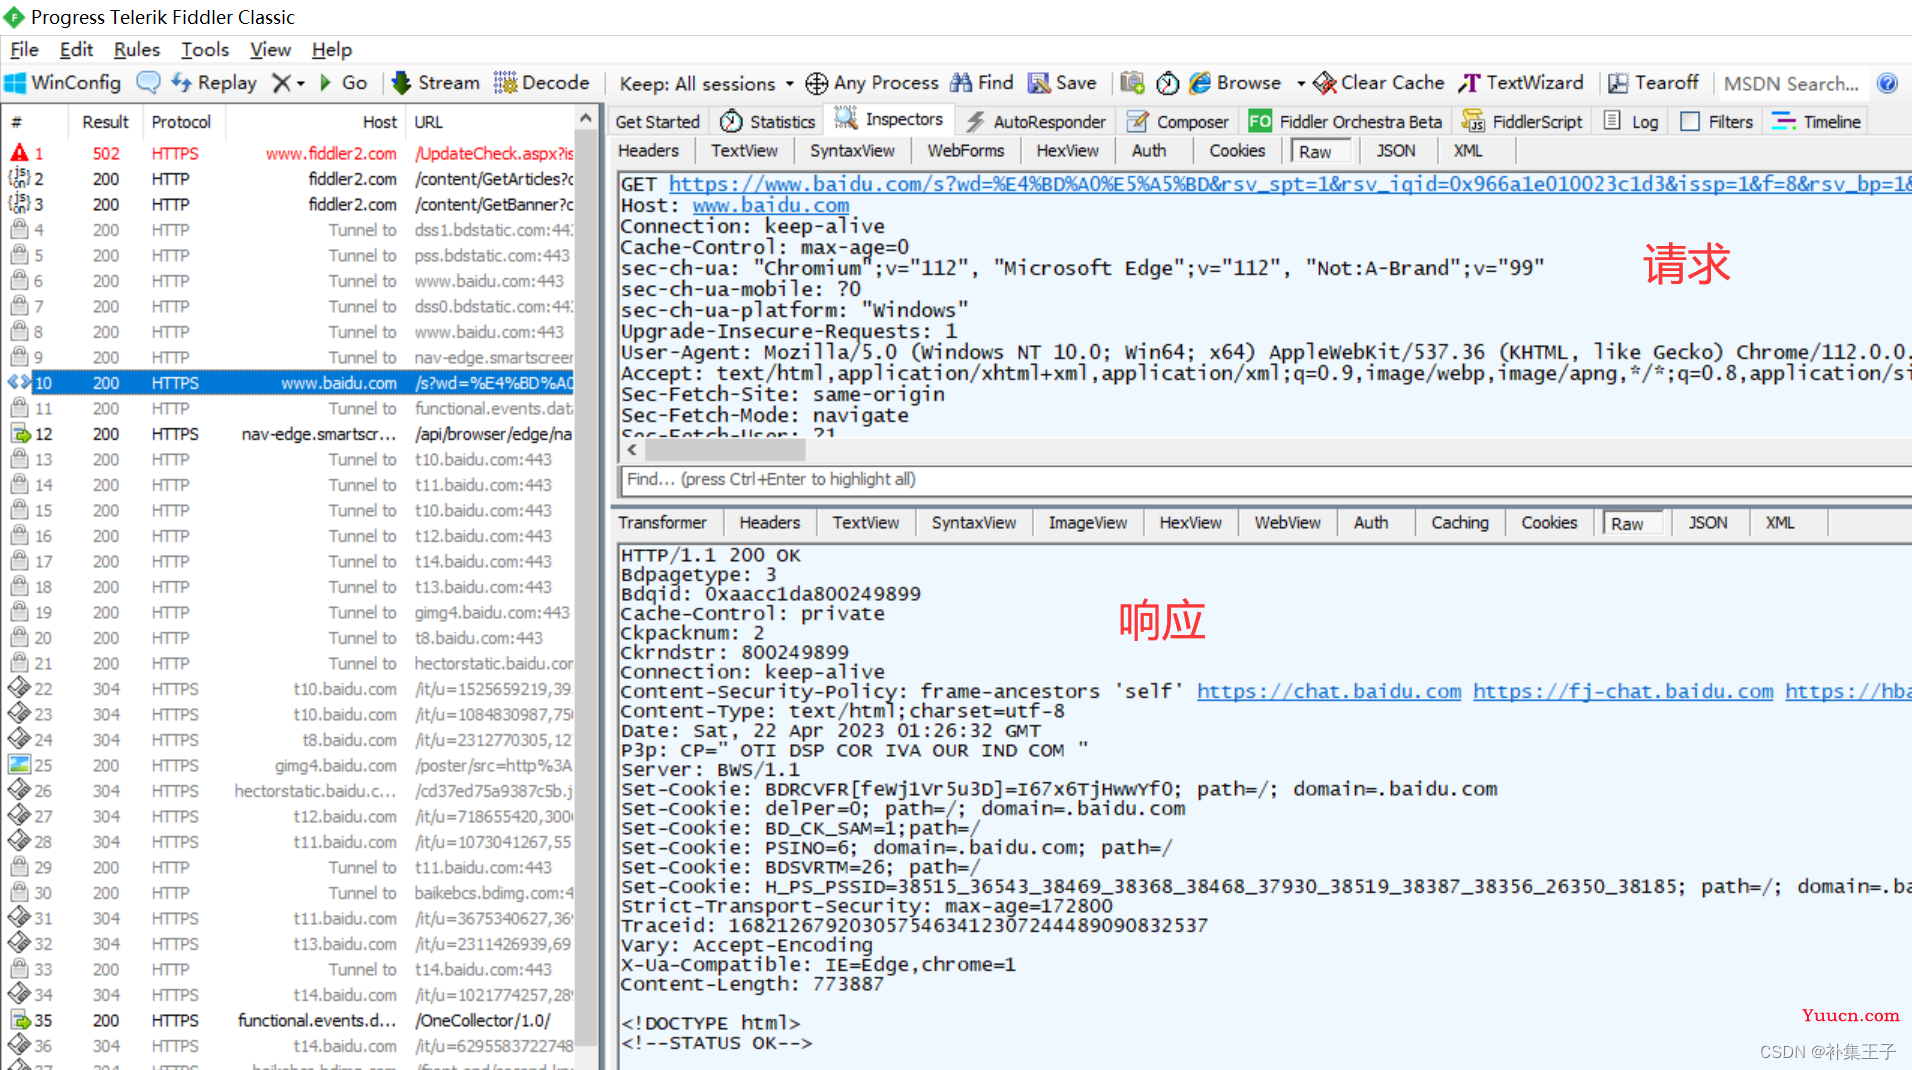Open the FiddlerScript tab
Screen dimensions: 1912x1070
tap(1522, 121)
